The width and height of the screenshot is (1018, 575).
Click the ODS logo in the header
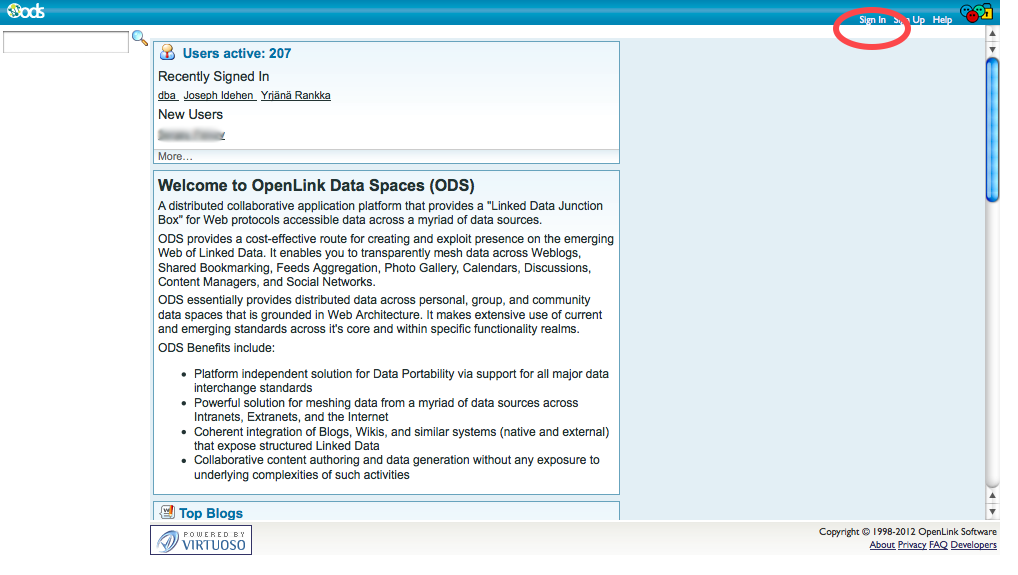click(25, 12)
